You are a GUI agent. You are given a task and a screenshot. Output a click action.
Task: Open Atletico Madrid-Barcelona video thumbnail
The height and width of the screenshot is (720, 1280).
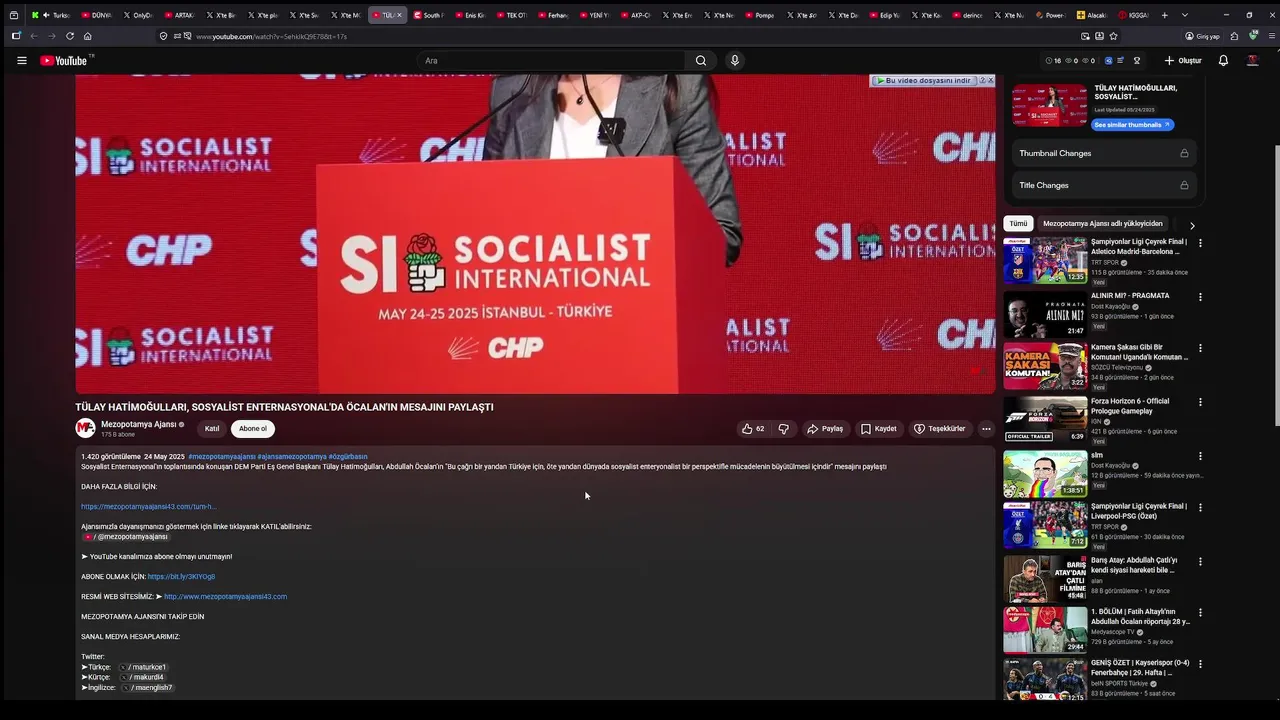point(1045,261)
